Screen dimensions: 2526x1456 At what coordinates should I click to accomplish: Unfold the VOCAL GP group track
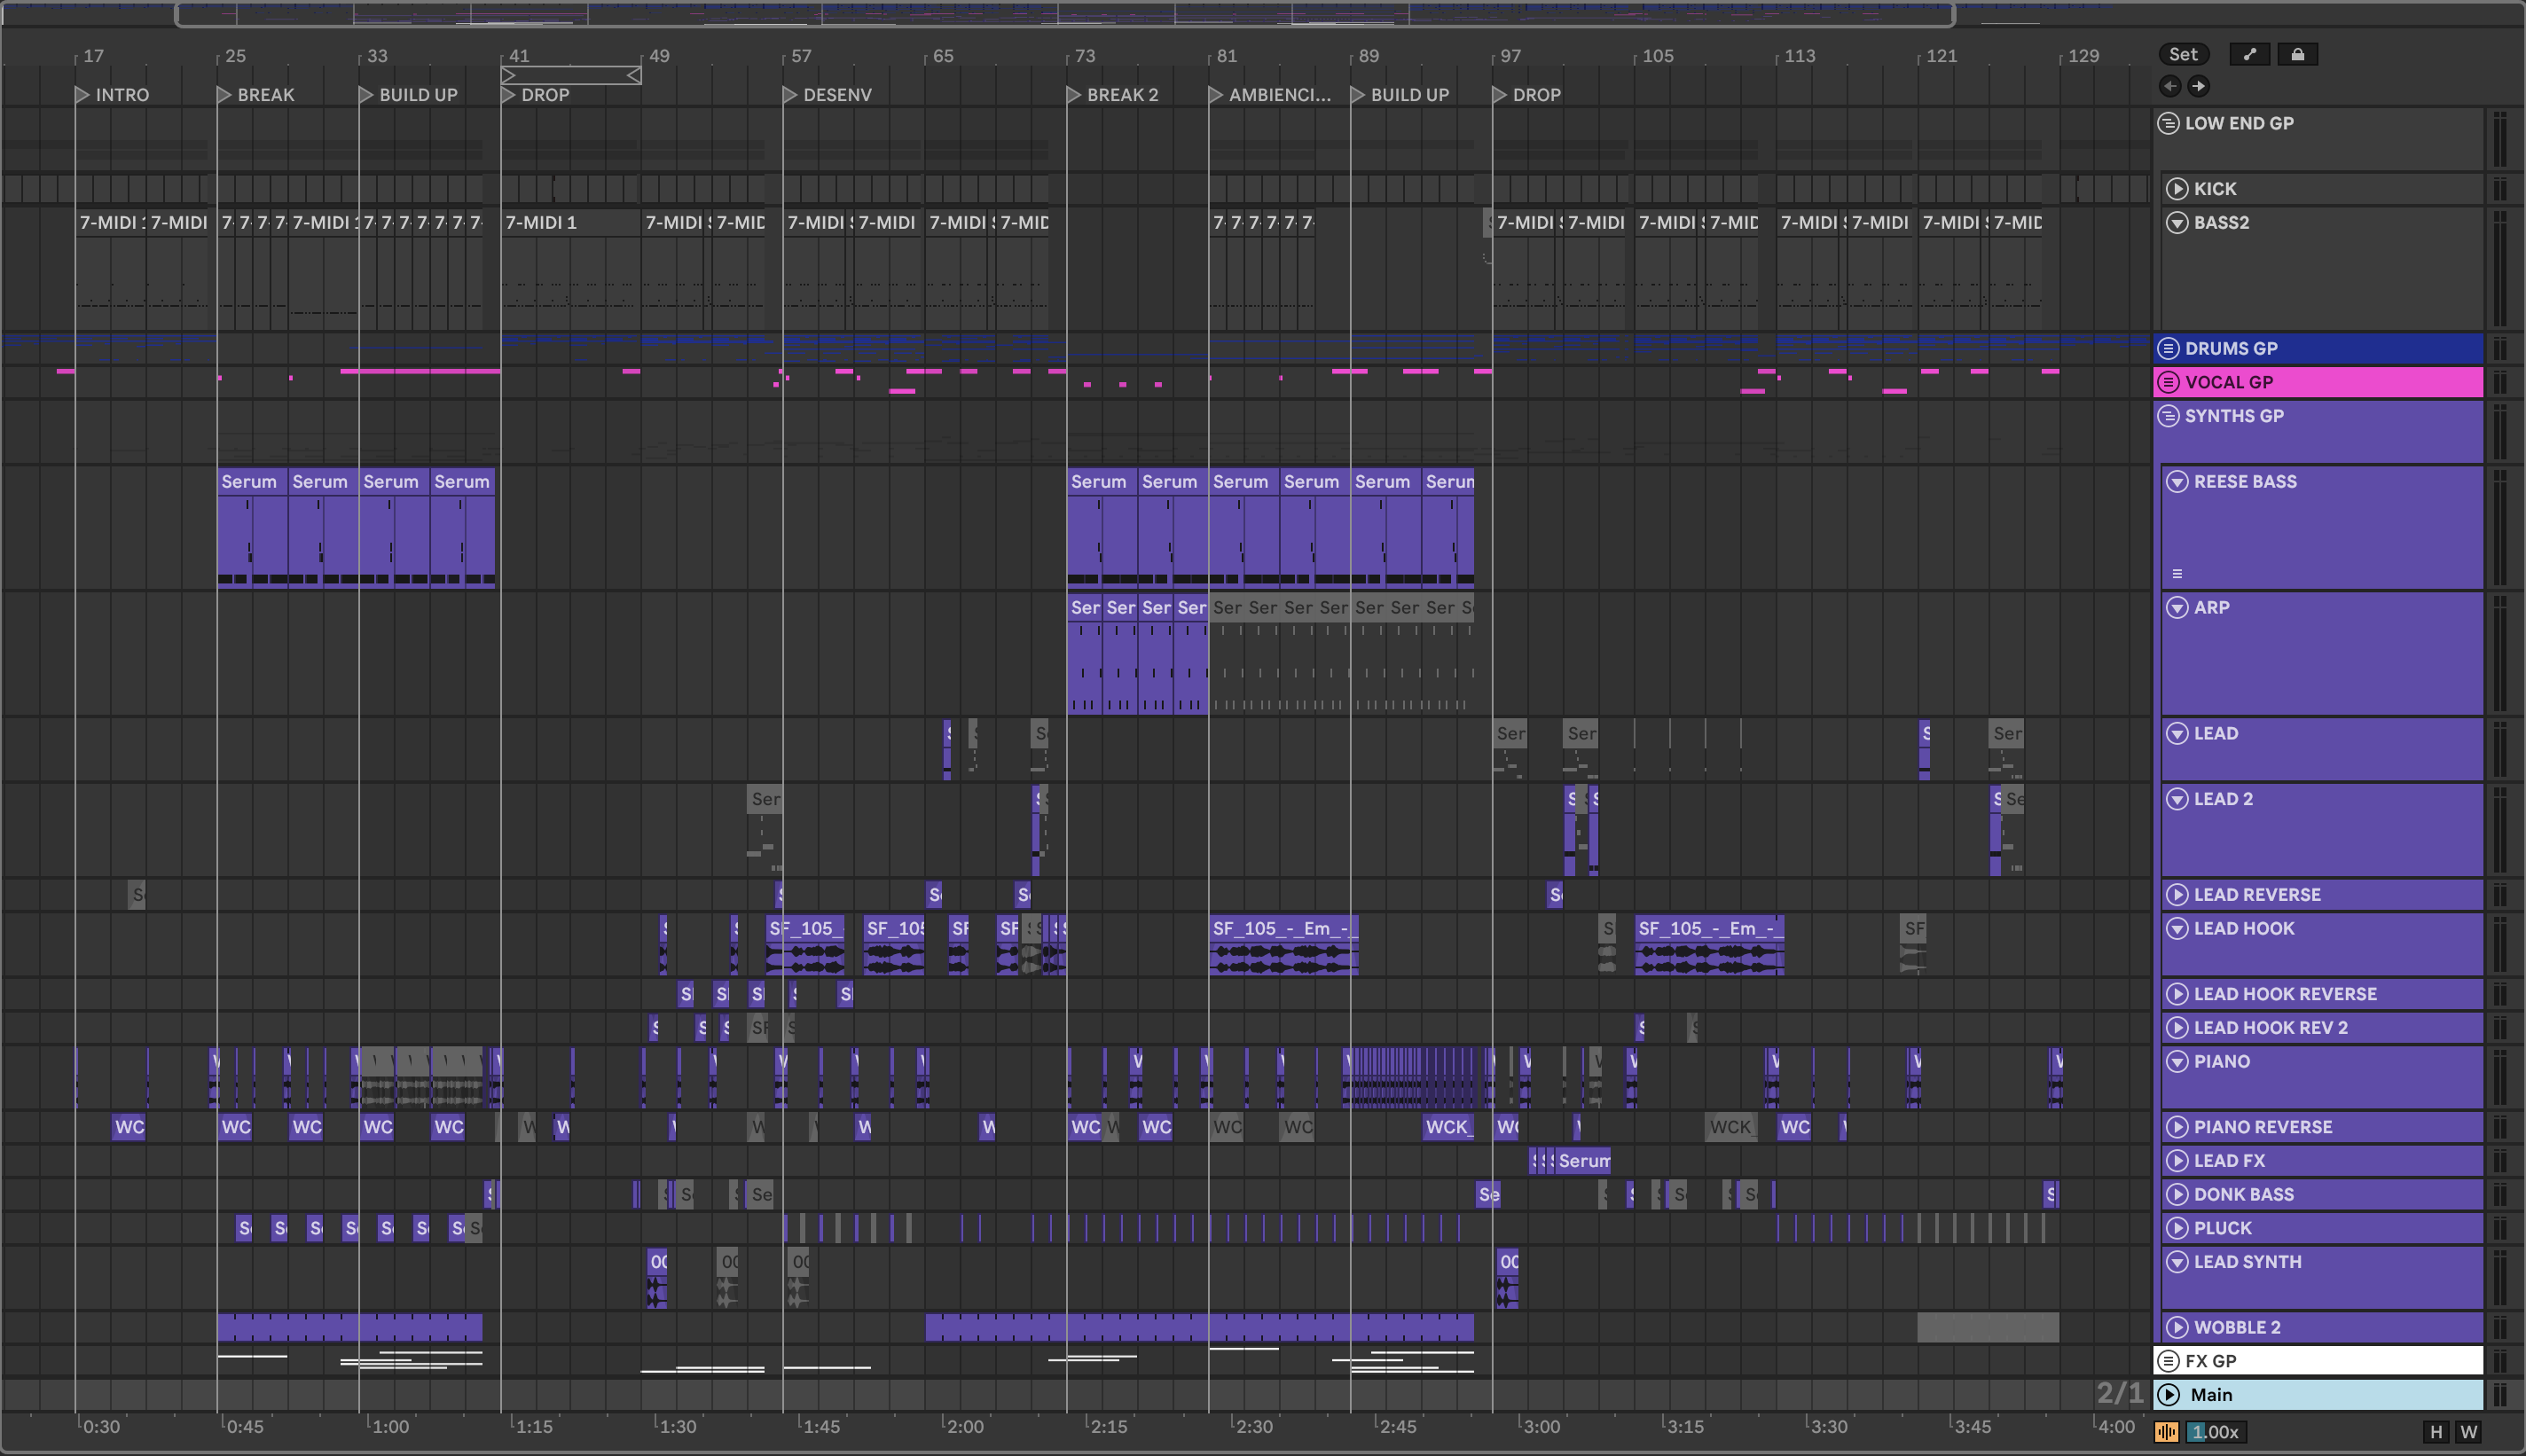pyautogui.click(x=2167, y=382)
